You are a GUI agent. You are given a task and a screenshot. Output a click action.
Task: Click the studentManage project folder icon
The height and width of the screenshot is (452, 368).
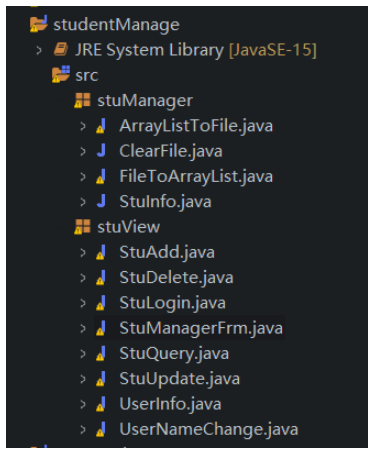[x=38, y=24]
